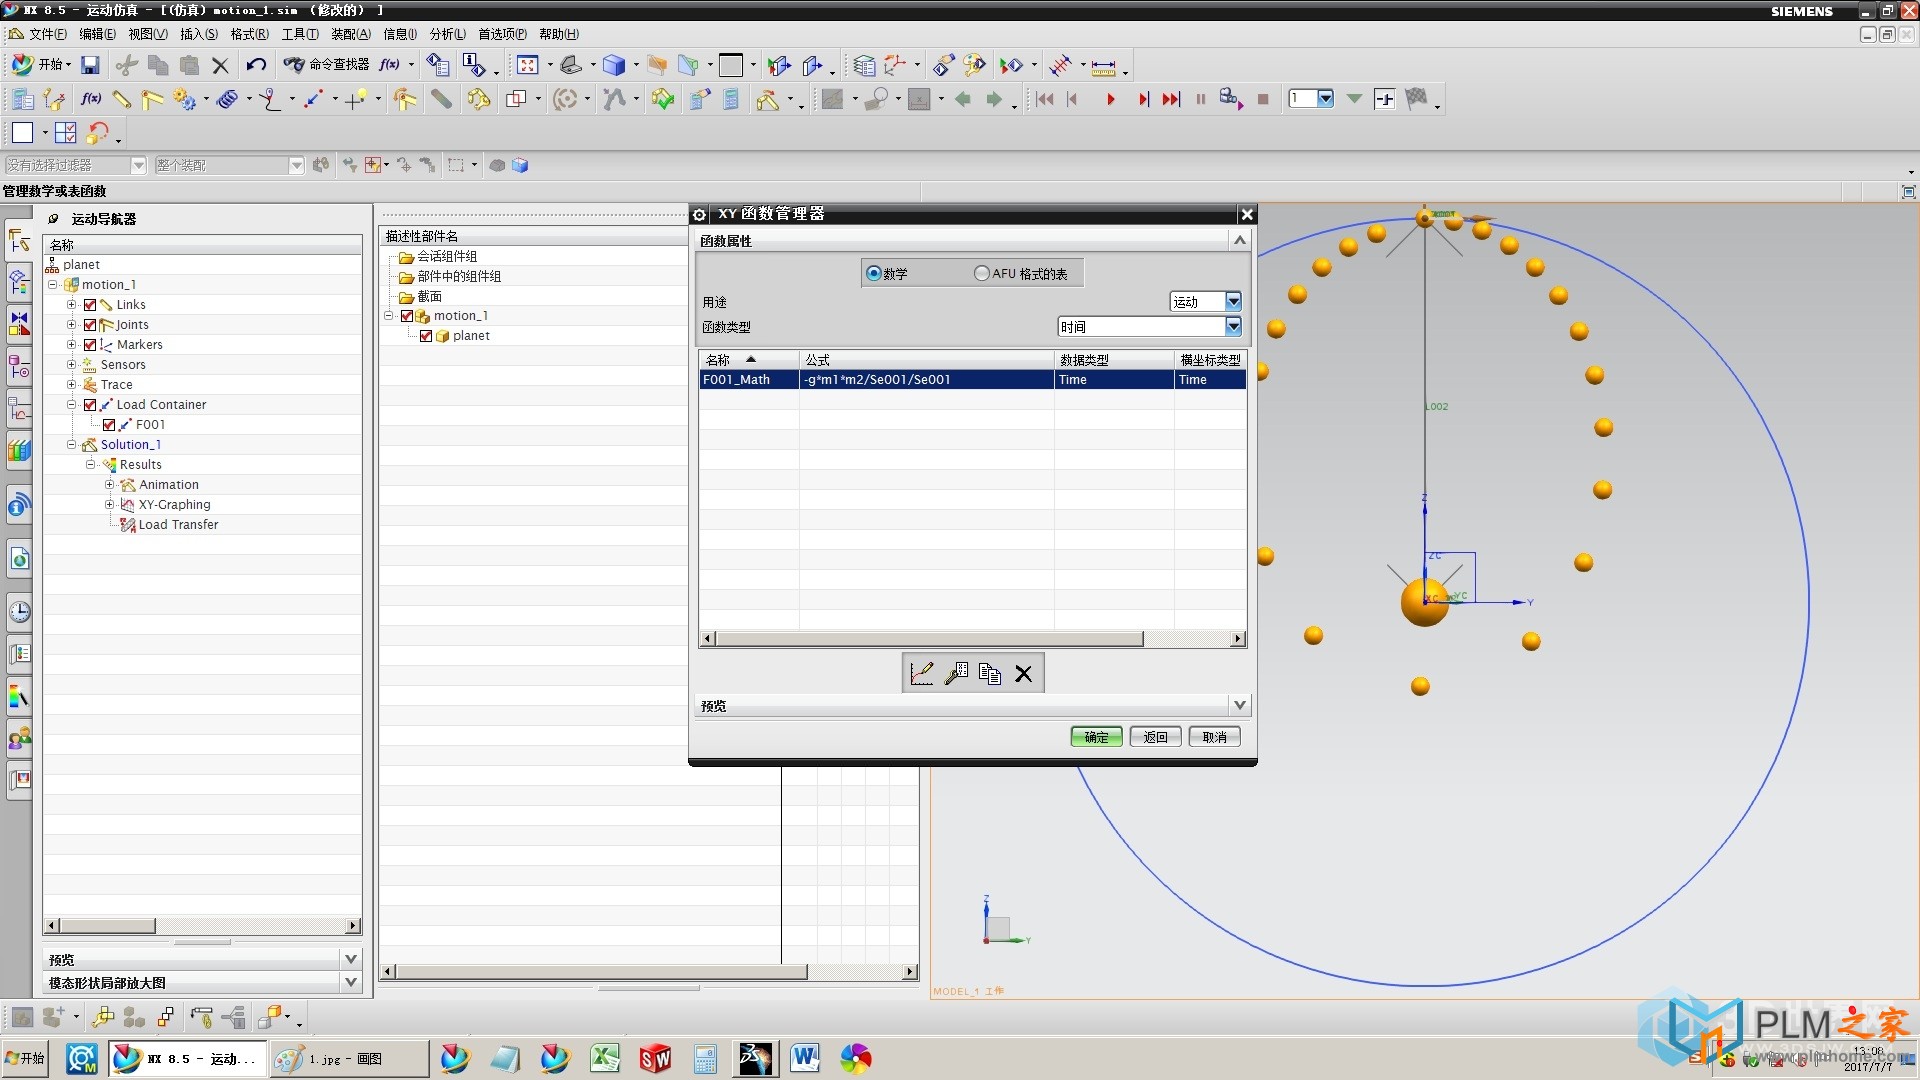Click the blue shaded cube rendering icon
Image resolution: width=1920 pixels, height=1080 pixels.
coord(614,65)
